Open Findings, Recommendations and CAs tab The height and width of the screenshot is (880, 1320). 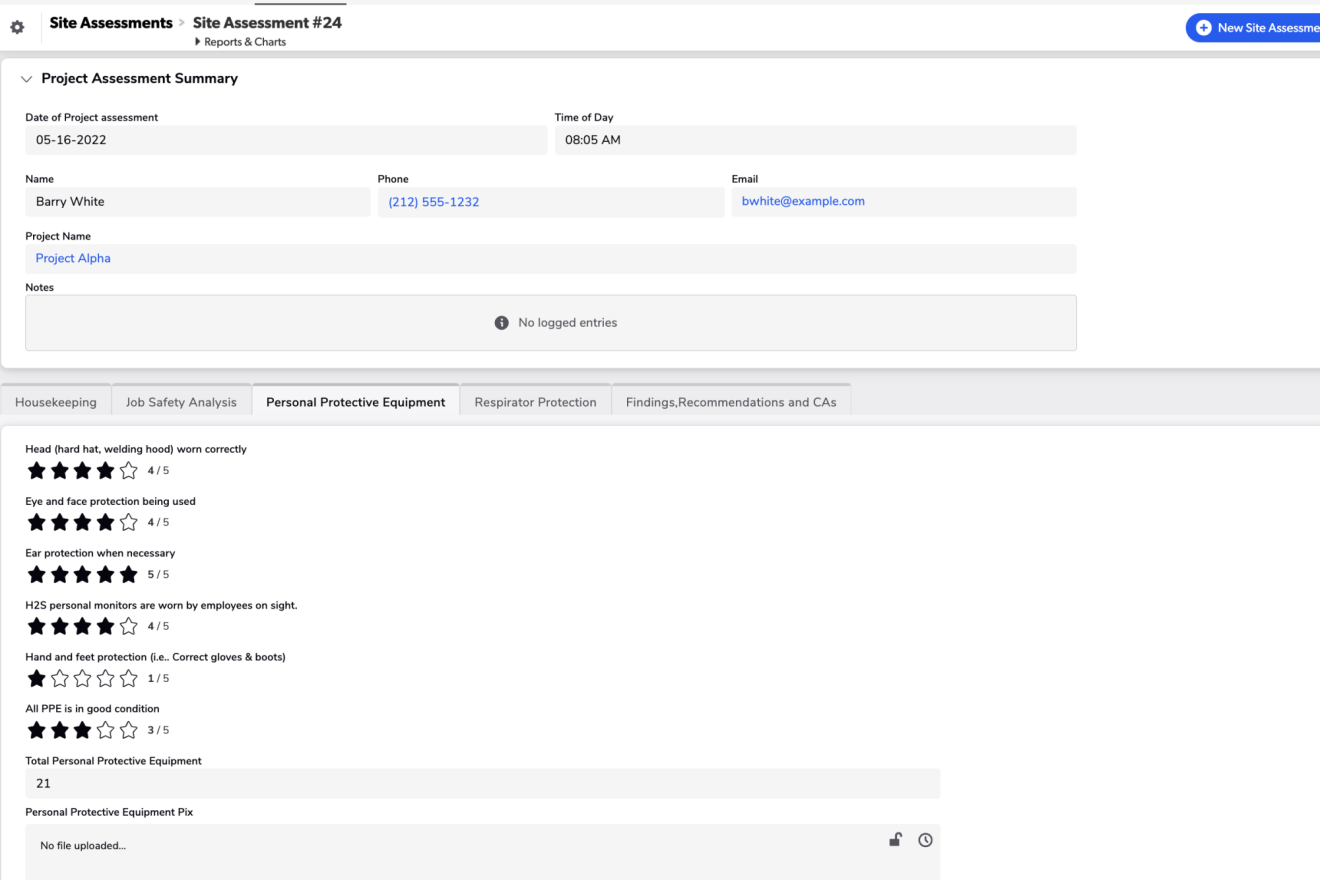coord(731,402)
